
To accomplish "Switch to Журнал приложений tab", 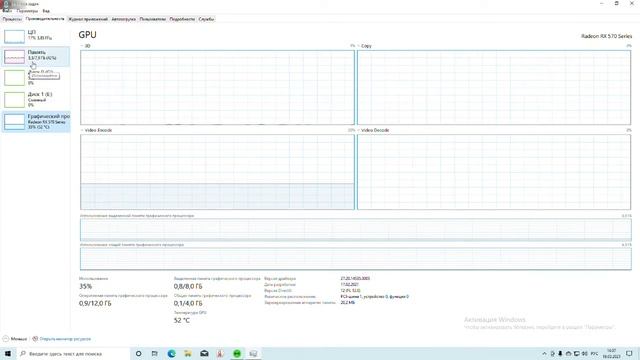I will pyautogui.click(x=88, y=19).
